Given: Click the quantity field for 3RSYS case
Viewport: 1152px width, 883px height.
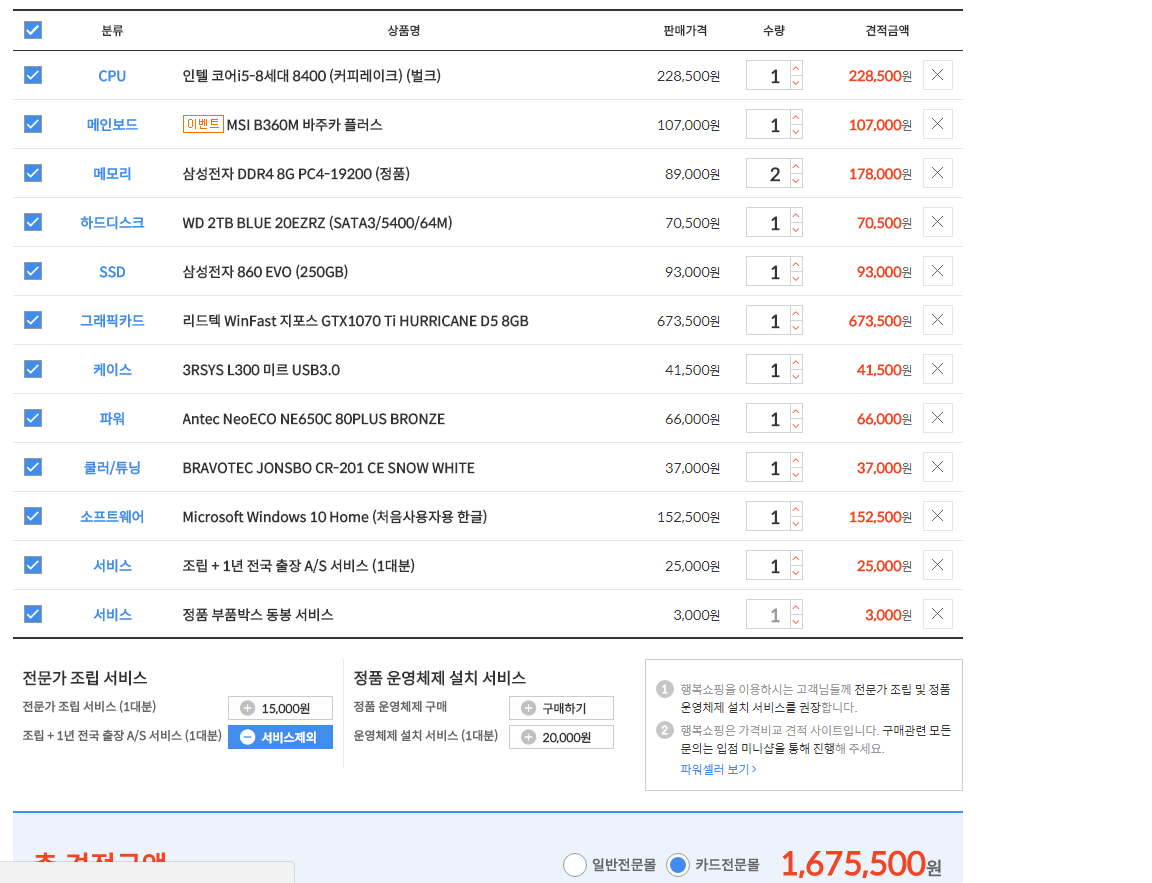Looking at the screenshot, I should [x=767, y=370].
